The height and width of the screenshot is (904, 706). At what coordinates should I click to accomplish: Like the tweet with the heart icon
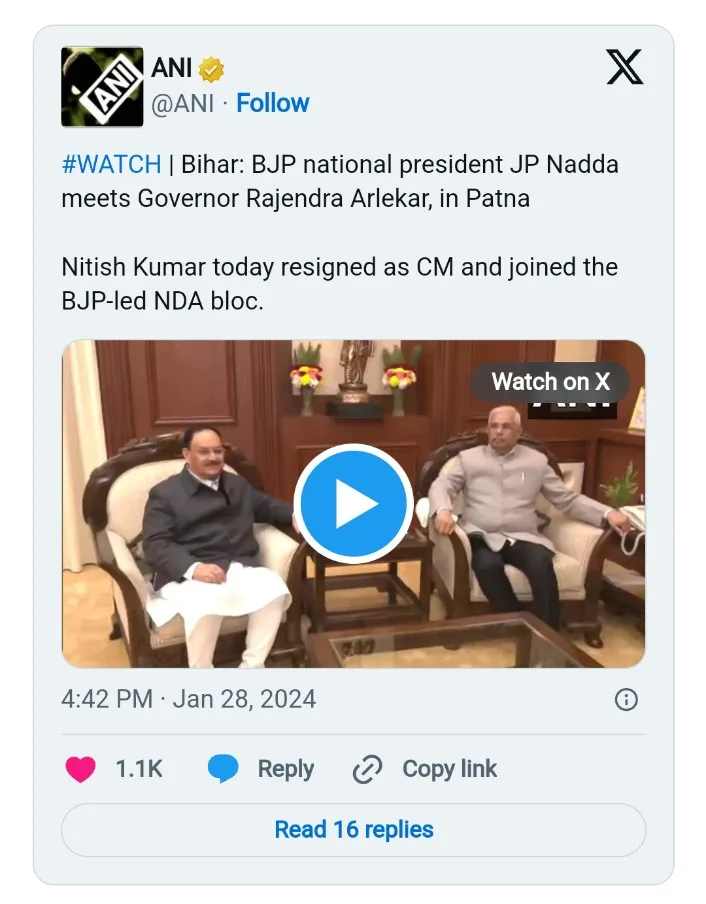click(x=81, y=769)
